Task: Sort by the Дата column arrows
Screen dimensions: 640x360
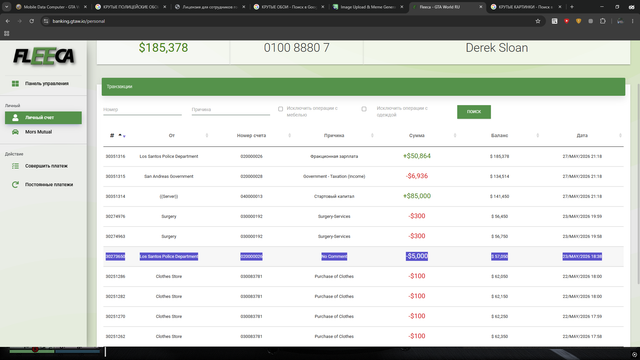Action: (x=620, y=136)
